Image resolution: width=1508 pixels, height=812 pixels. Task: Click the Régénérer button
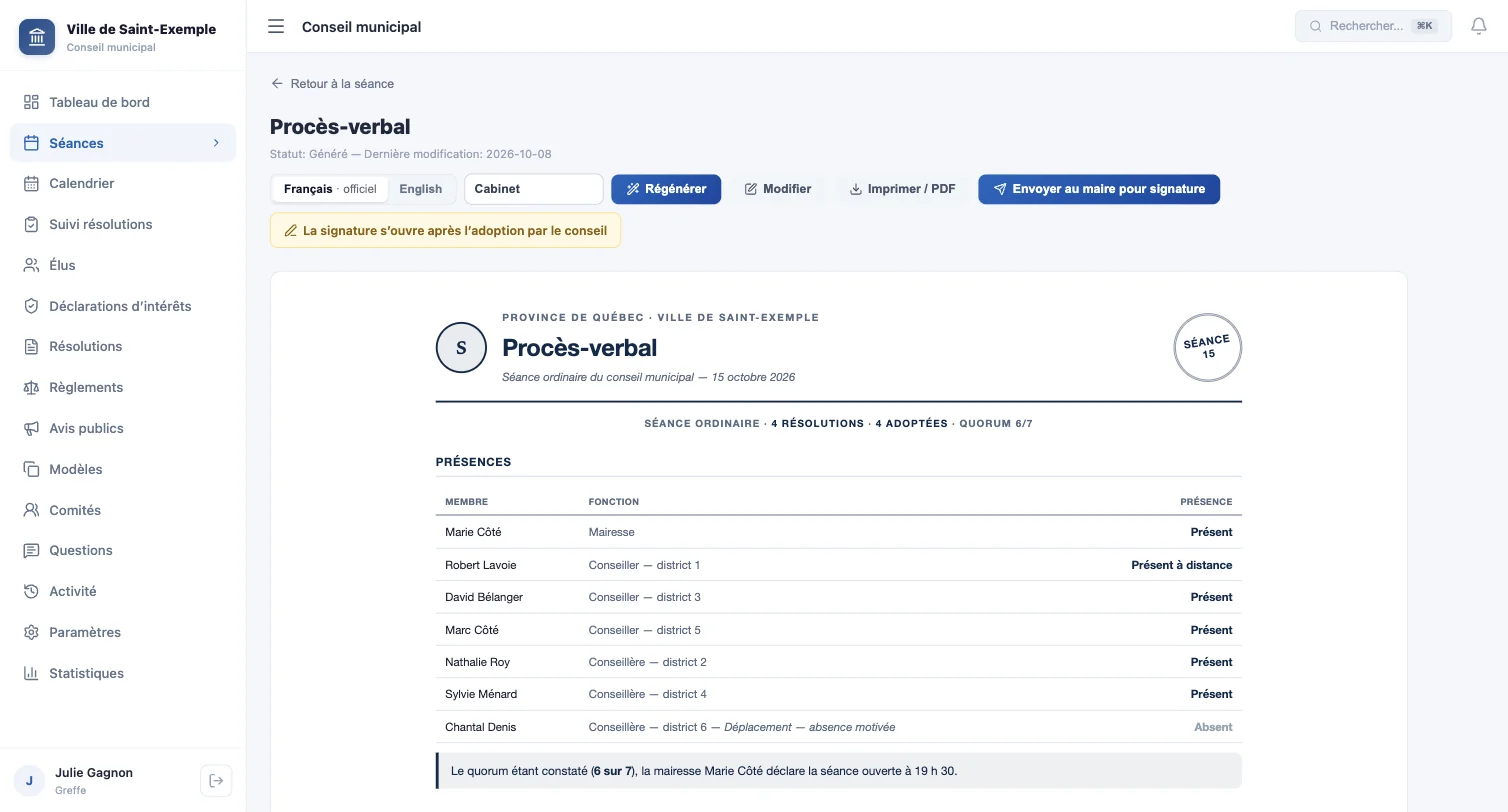666,189
